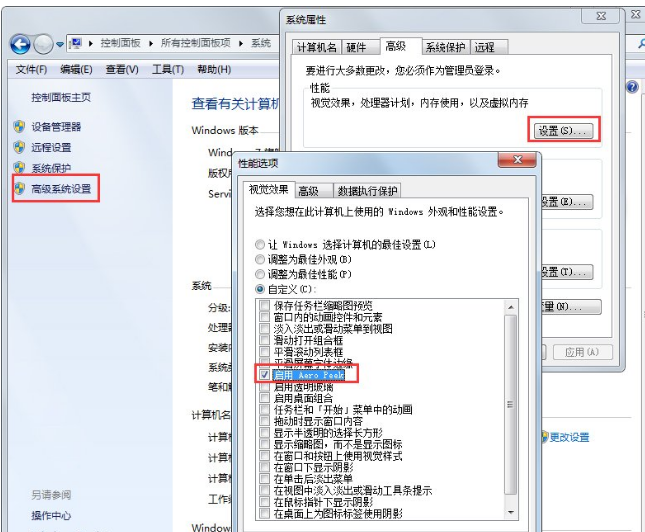
Task: Uncheck 启用 Aero Peek checkbox
Action: click(x=264, y=375)
